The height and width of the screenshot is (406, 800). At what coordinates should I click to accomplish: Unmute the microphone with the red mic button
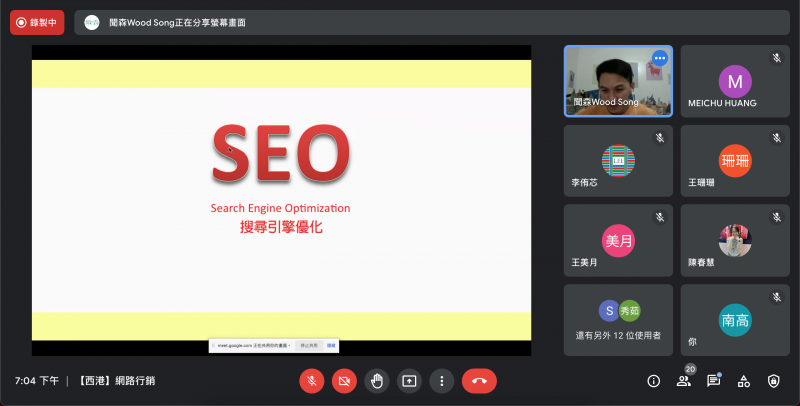tap(312, 381)
